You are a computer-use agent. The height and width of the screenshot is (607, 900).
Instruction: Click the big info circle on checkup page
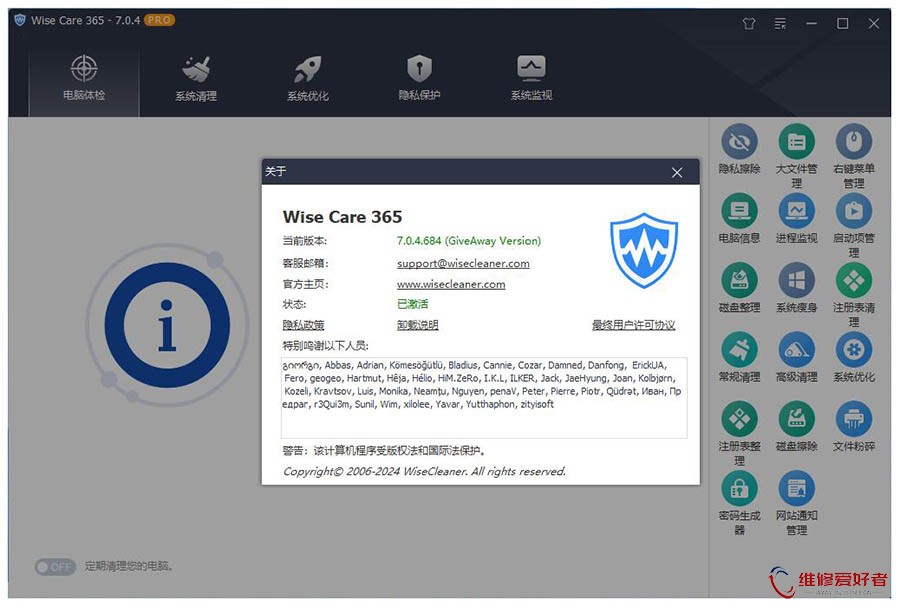167,325
